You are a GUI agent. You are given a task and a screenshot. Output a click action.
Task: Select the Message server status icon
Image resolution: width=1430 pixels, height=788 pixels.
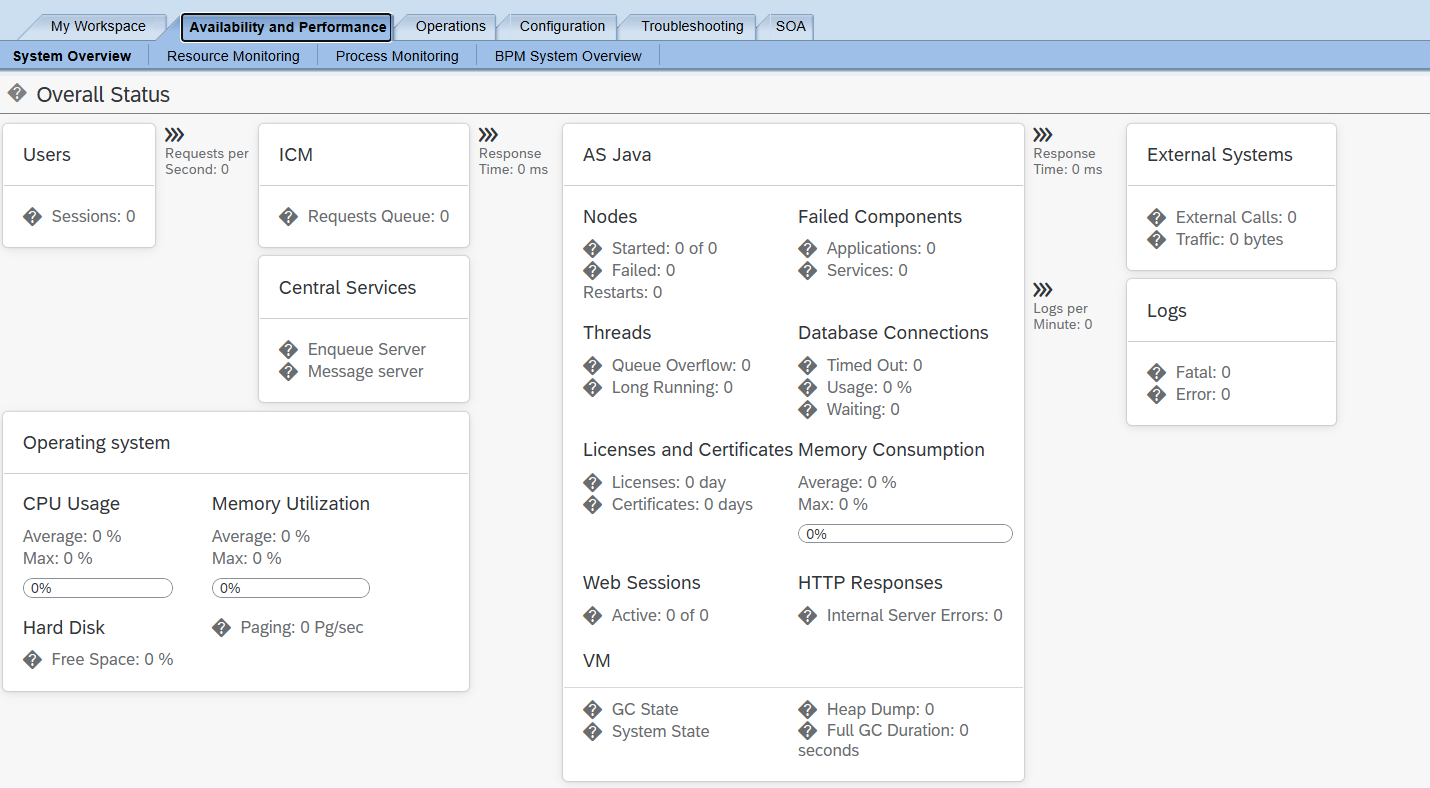click(289, 371)
